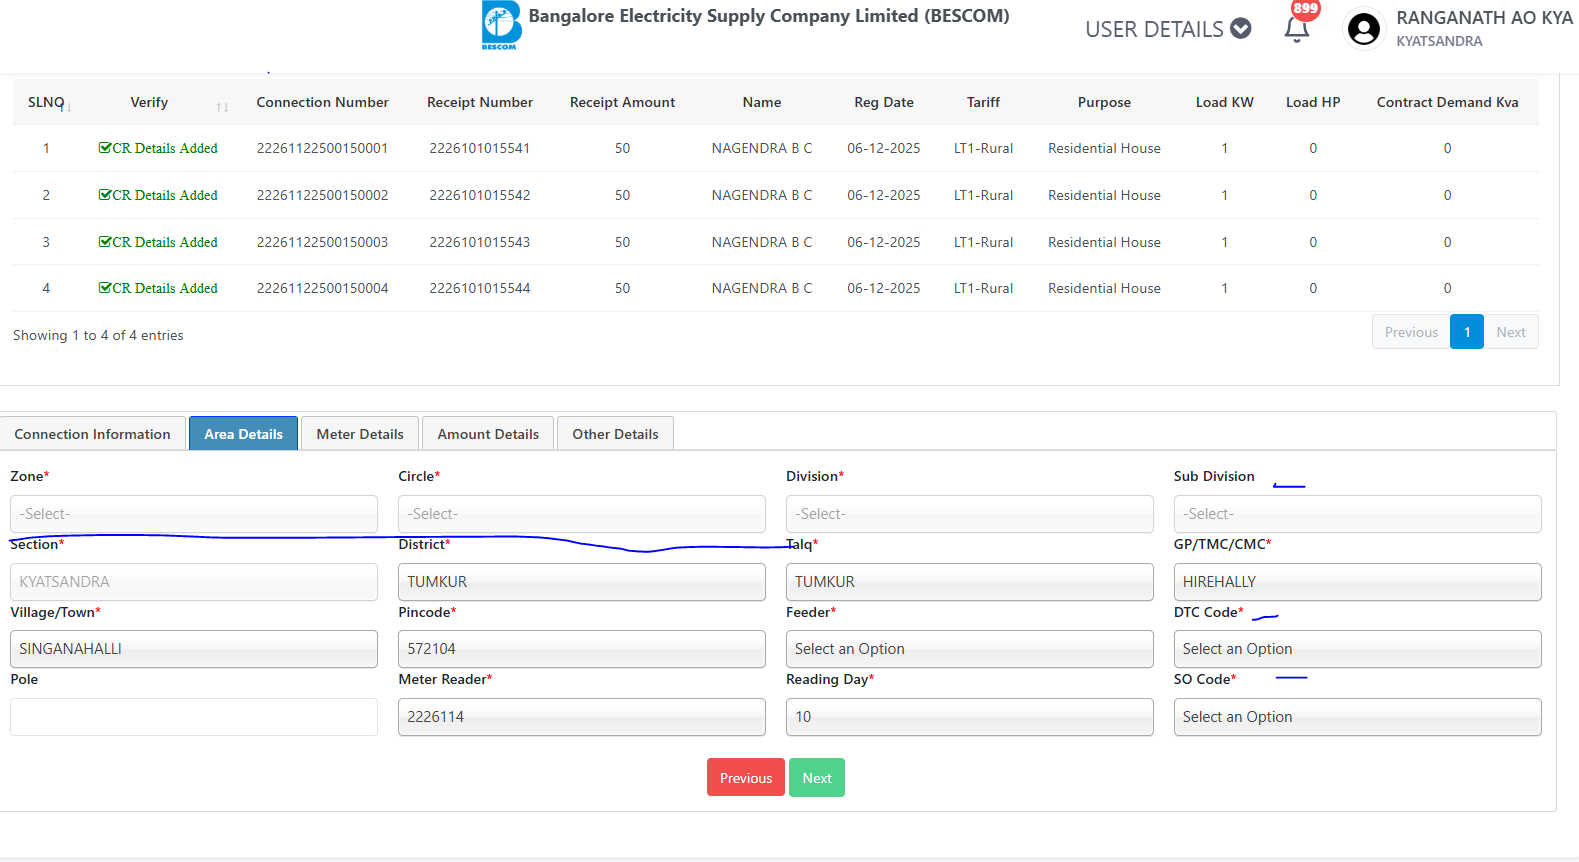This screenshot has width=1579, height=862.
Task: Click the SLNO column sort arrows
Action: point(68,106)
